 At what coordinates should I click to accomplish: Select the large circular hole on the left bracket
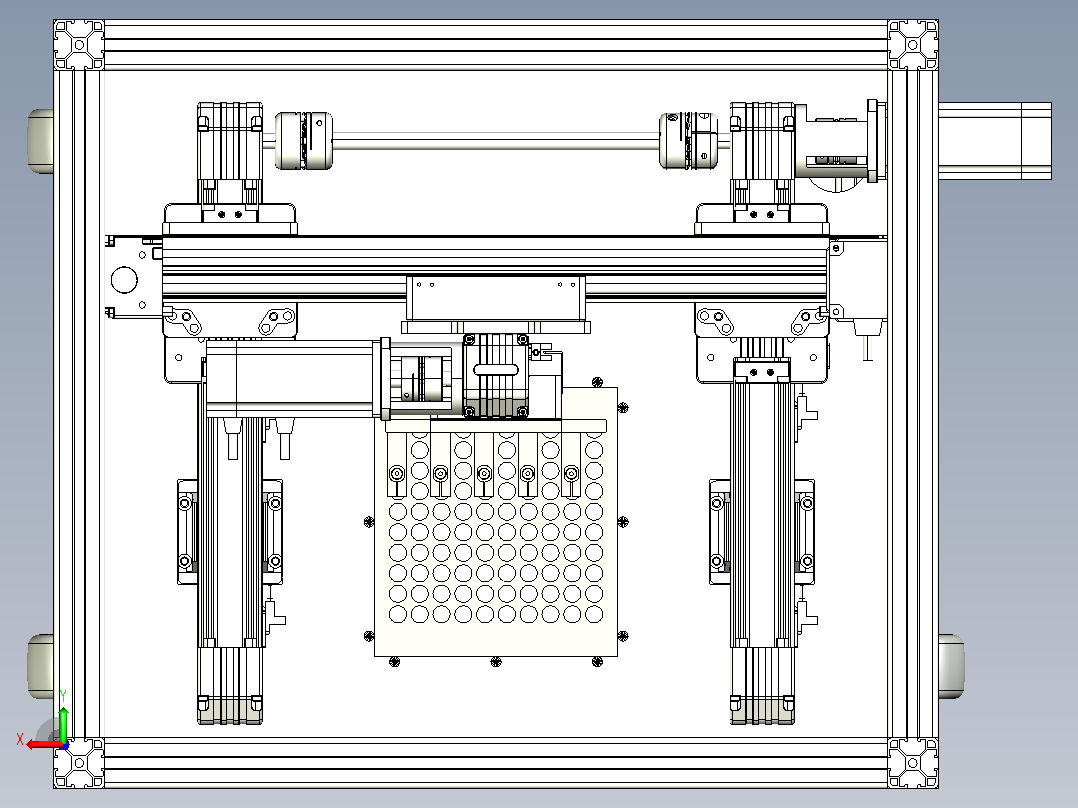pyautogui.click(x=124, y=280)
